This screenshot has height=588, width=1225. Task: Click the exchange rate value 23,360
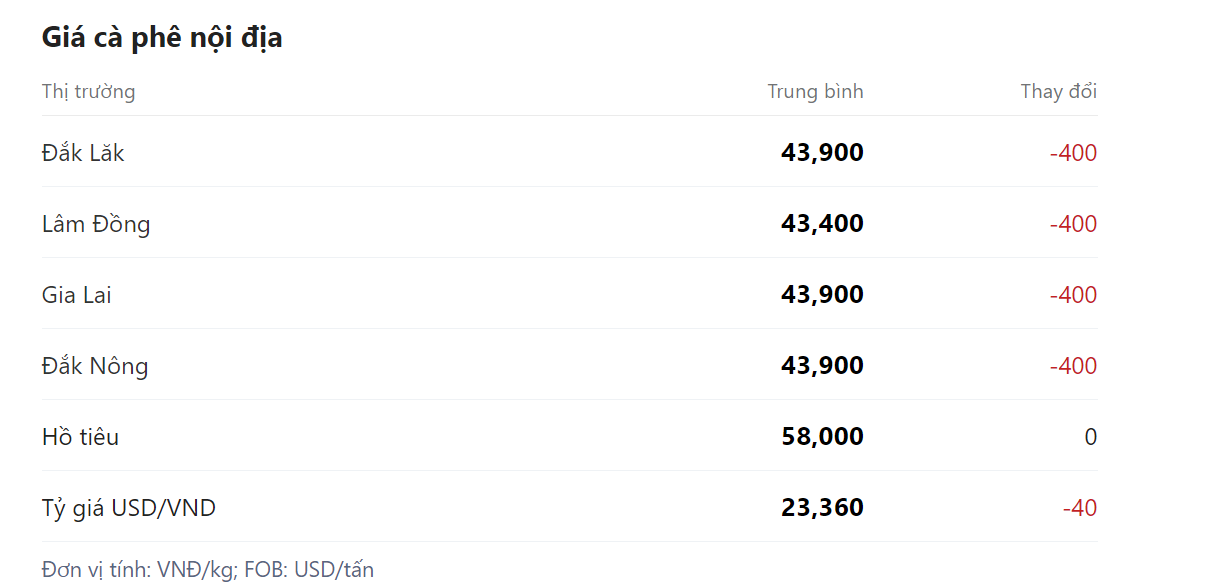click(822, 508)
